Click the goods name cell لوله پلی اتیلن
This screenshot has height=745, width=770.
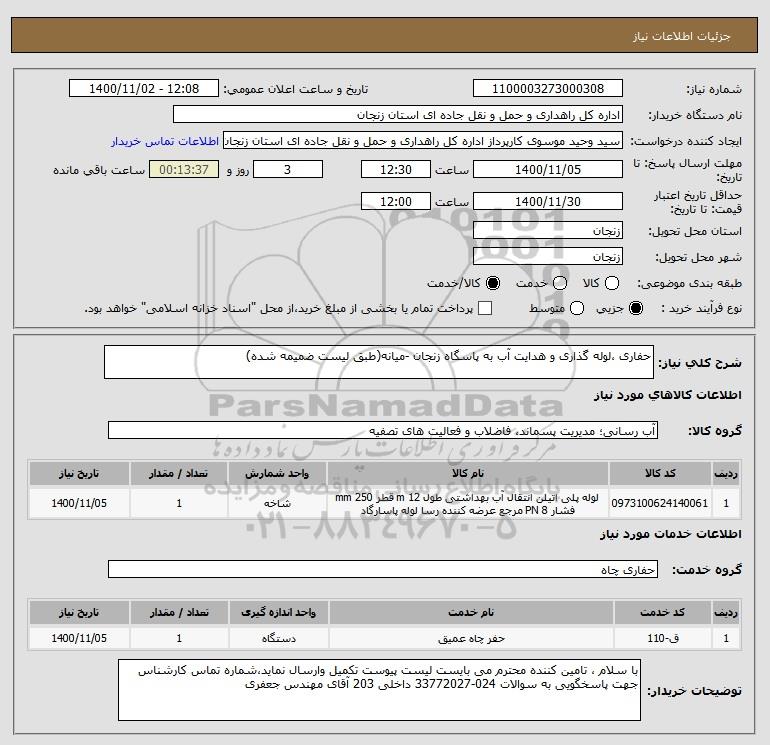click(x=467, y=503)
